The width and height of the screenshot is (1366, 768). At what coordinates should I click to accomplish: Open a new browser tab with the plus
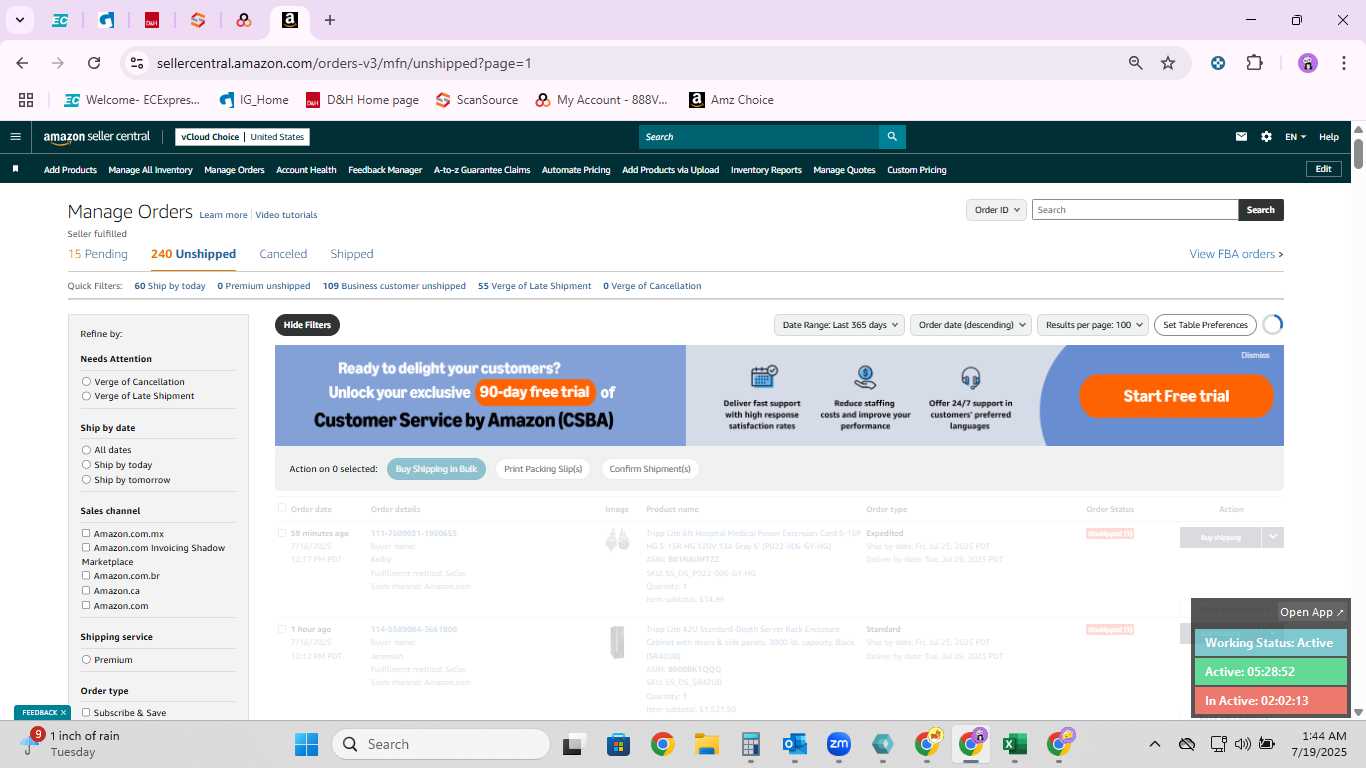(330, 20)
